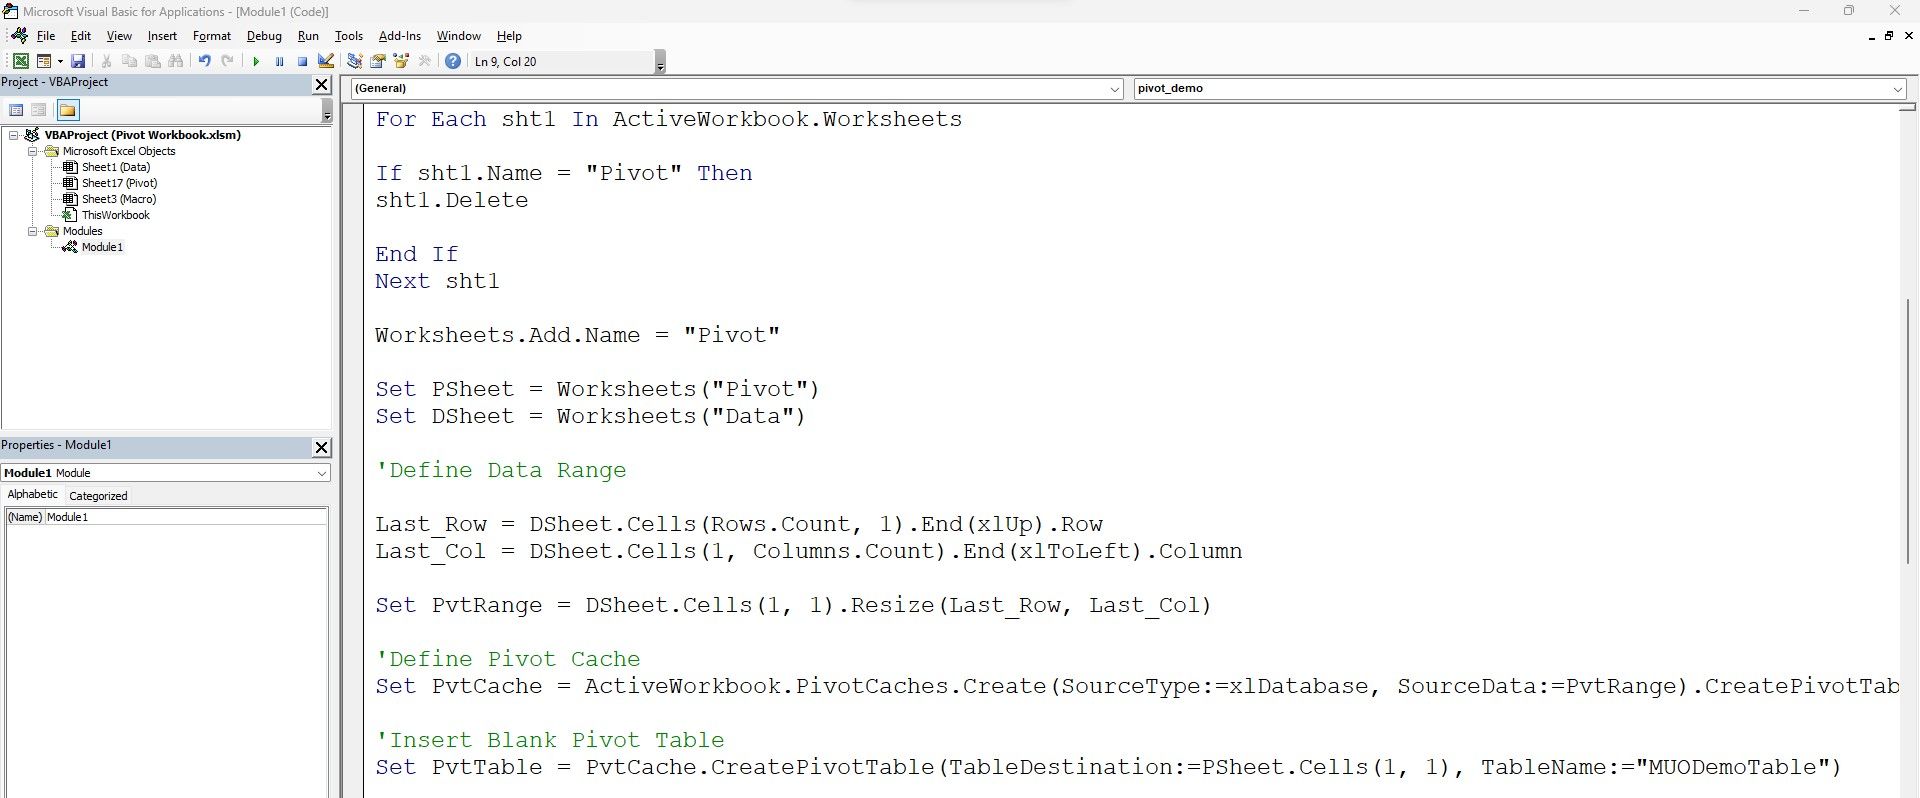1920x798 pixels.
Task: Click the Worksheets.Add.Name = "Pivot" code line
Action: [x=577, y=335]
